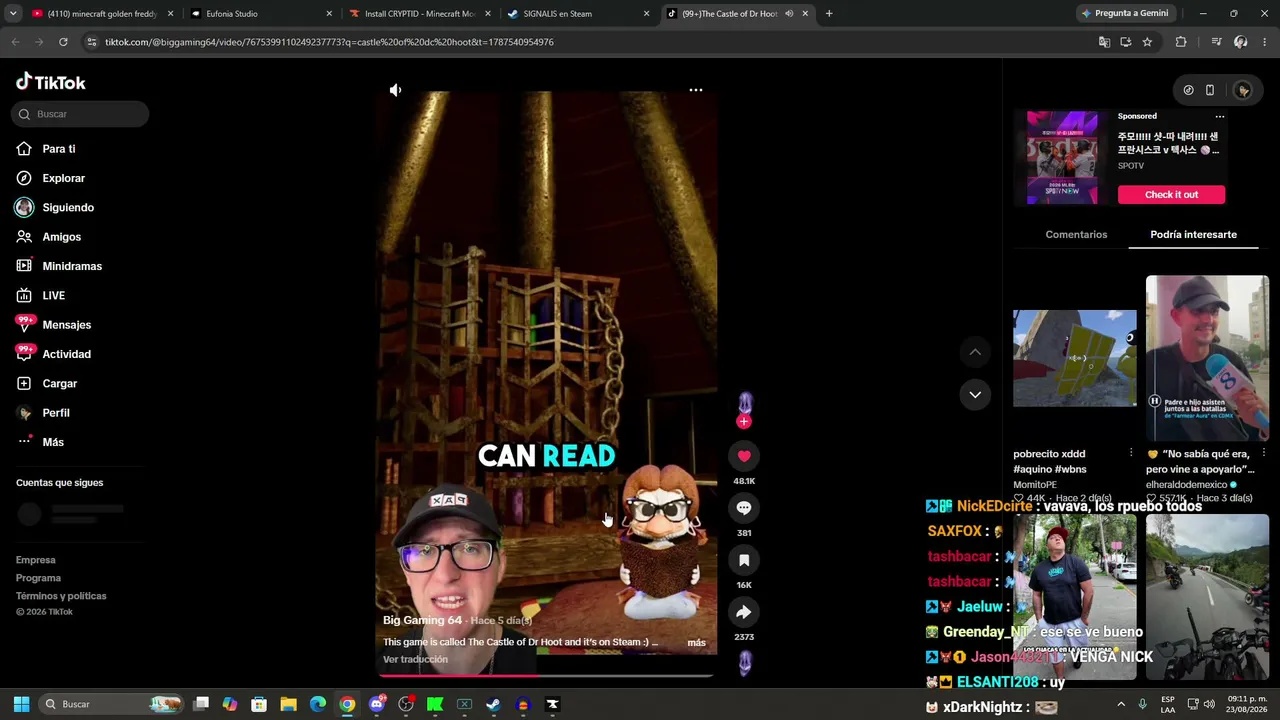This screenshot has height=720, width=1280.
Task: Seek in the video progress bar
Action: point(546,675)
